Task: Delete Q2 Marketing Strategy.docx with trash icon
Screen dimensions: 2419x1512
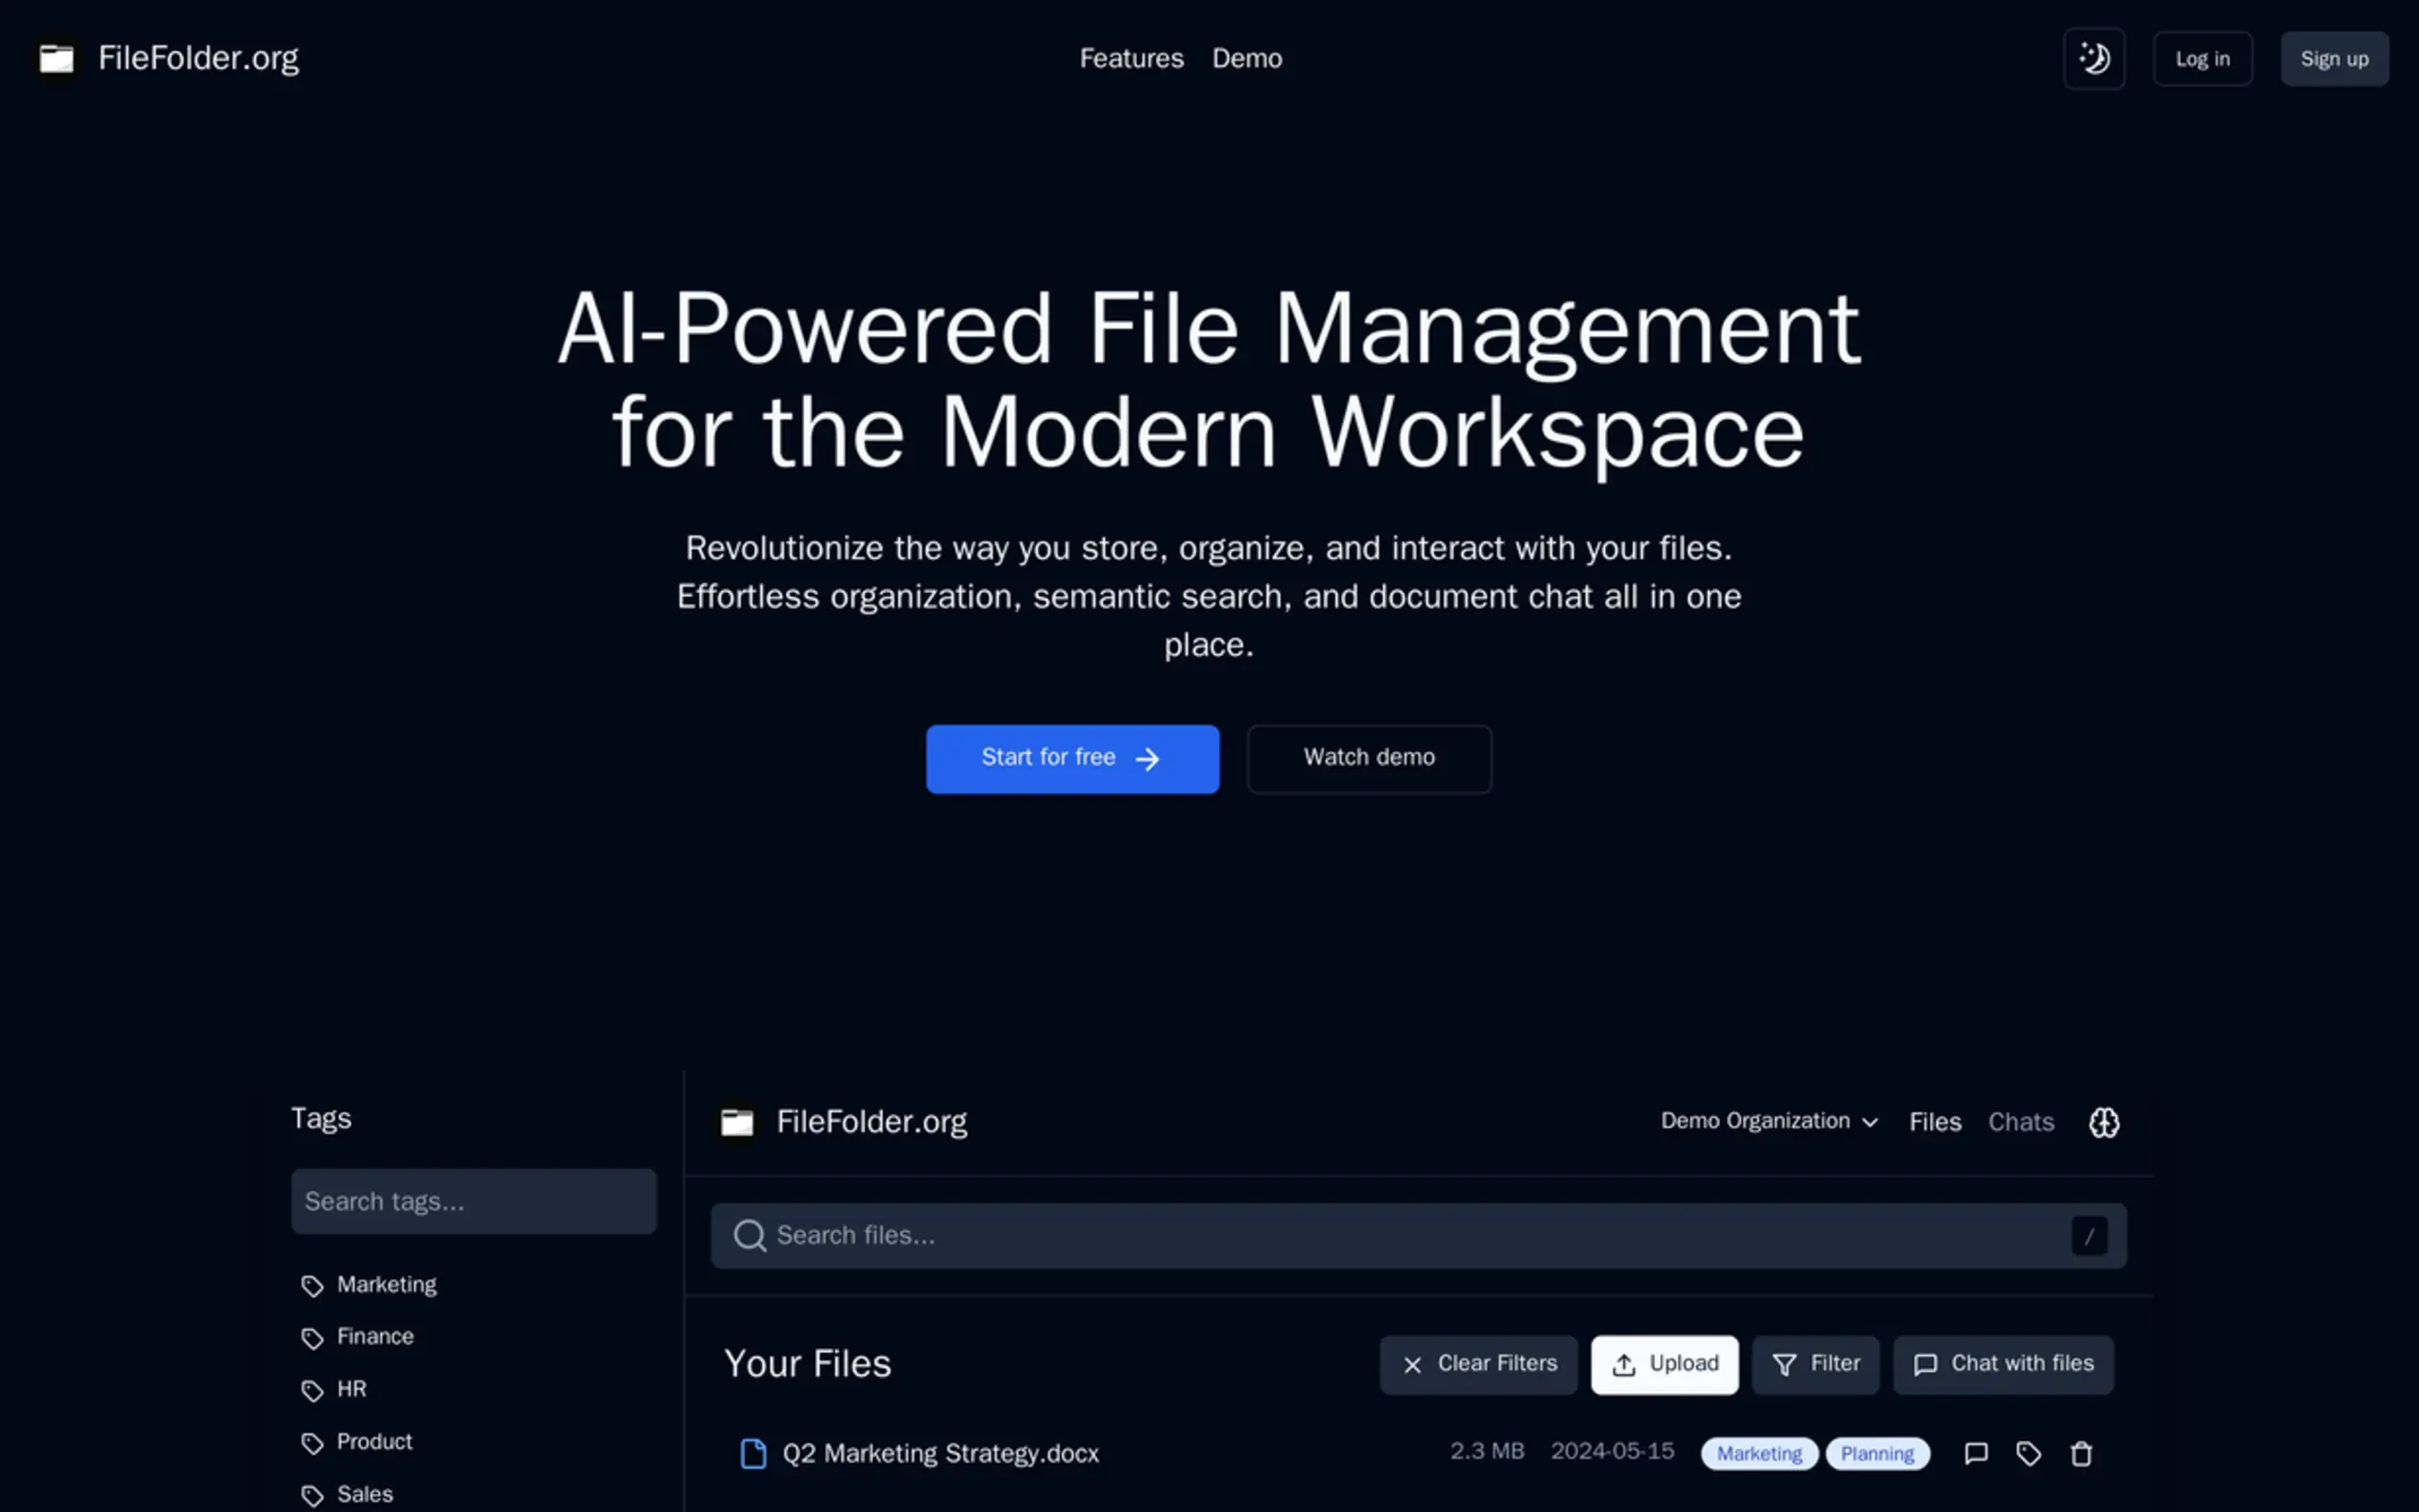Action: (2080, 1453)
